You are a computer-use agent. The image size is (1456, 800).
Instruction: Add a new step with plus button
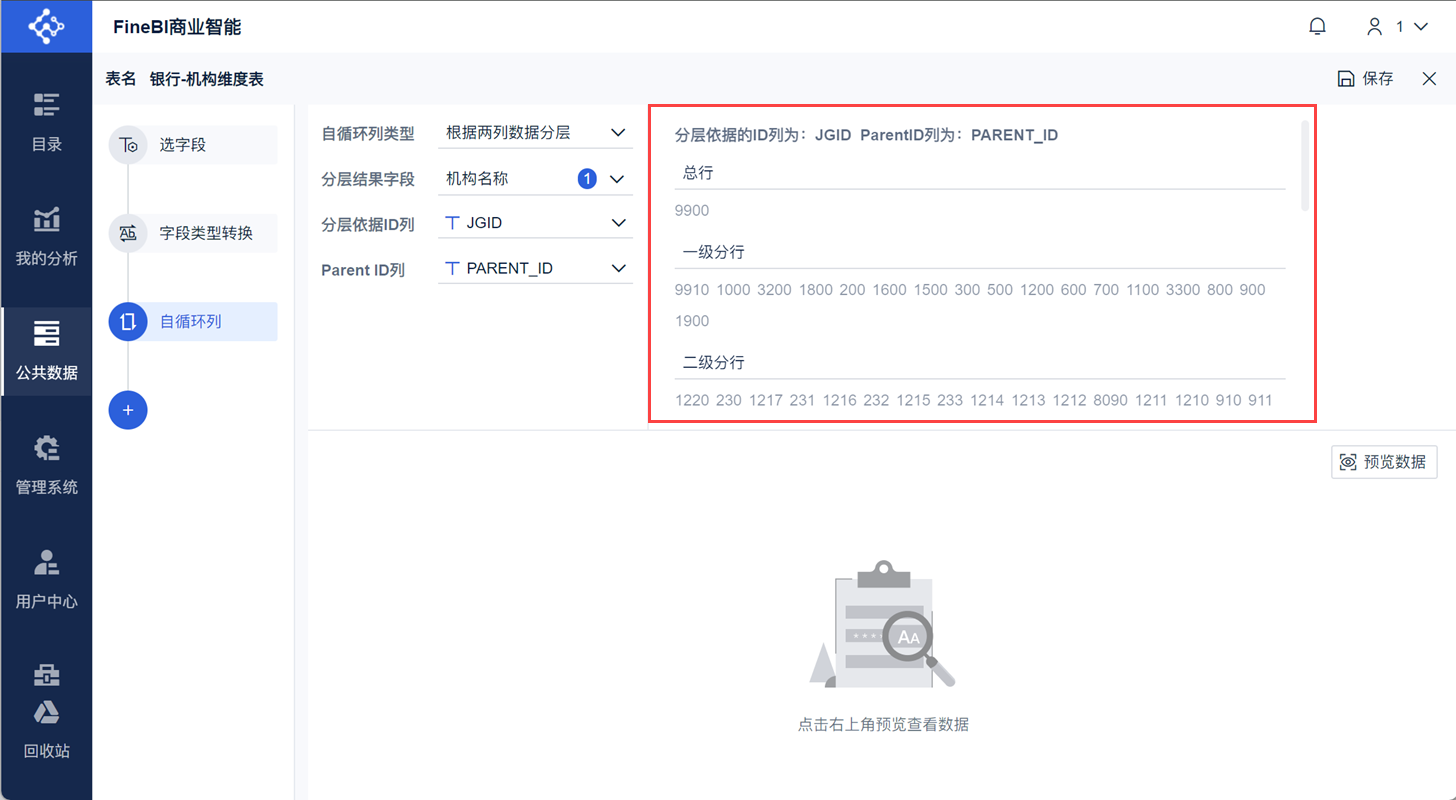(128, 410)
